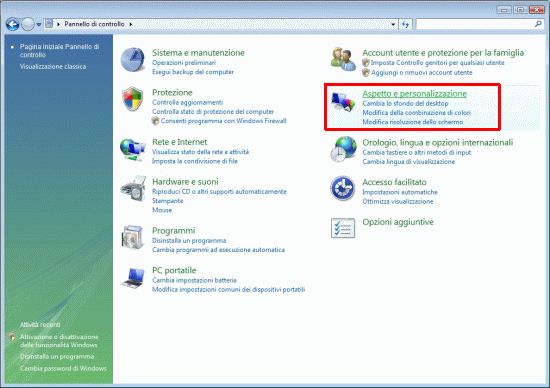This screenshot has height=388, width=550.
Task: Open PC portatile heading
Action: (x=174, y=270)
